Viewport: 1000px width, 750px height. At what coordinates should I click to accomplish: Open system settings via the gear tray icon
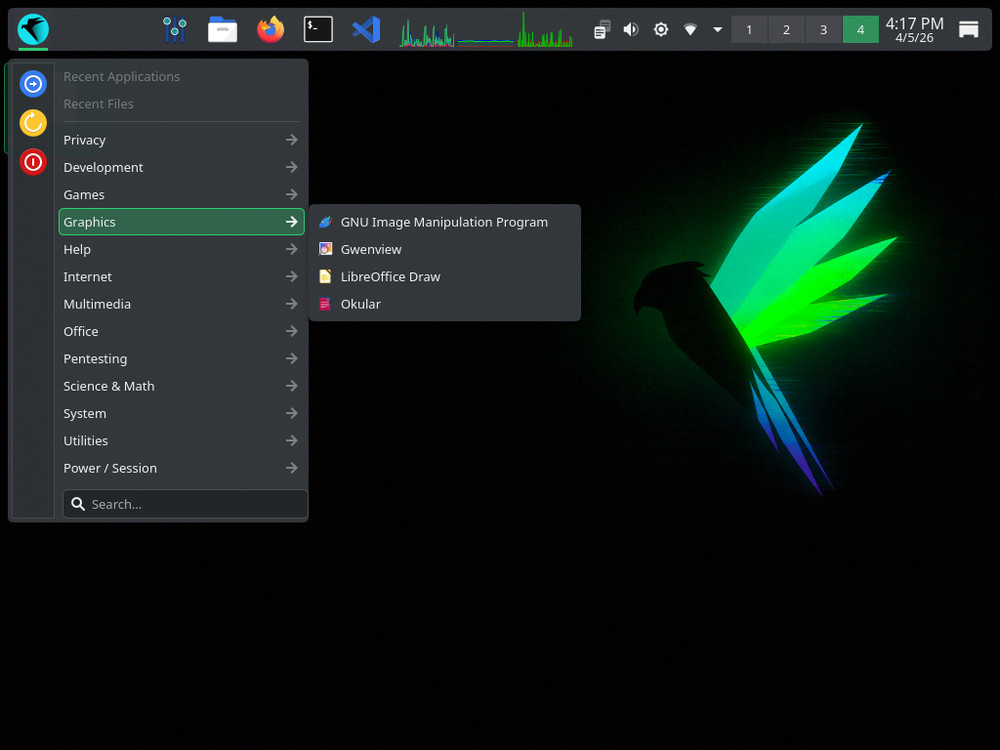(x=660, y=29)
